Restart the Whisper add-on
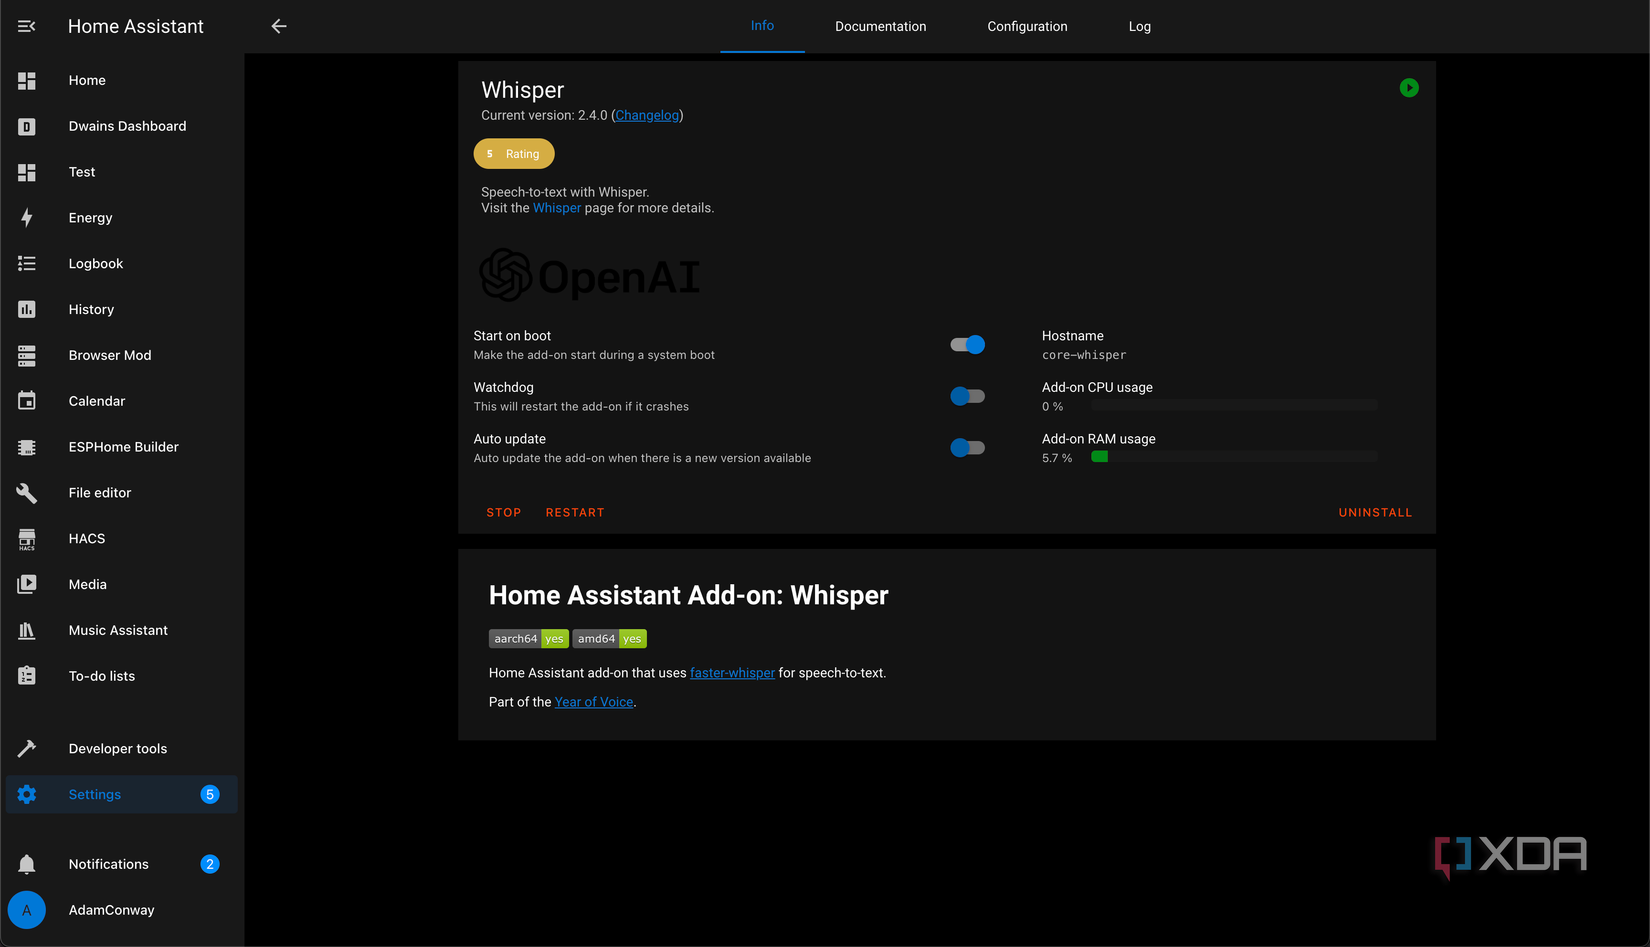 click(x=575, y=512)
